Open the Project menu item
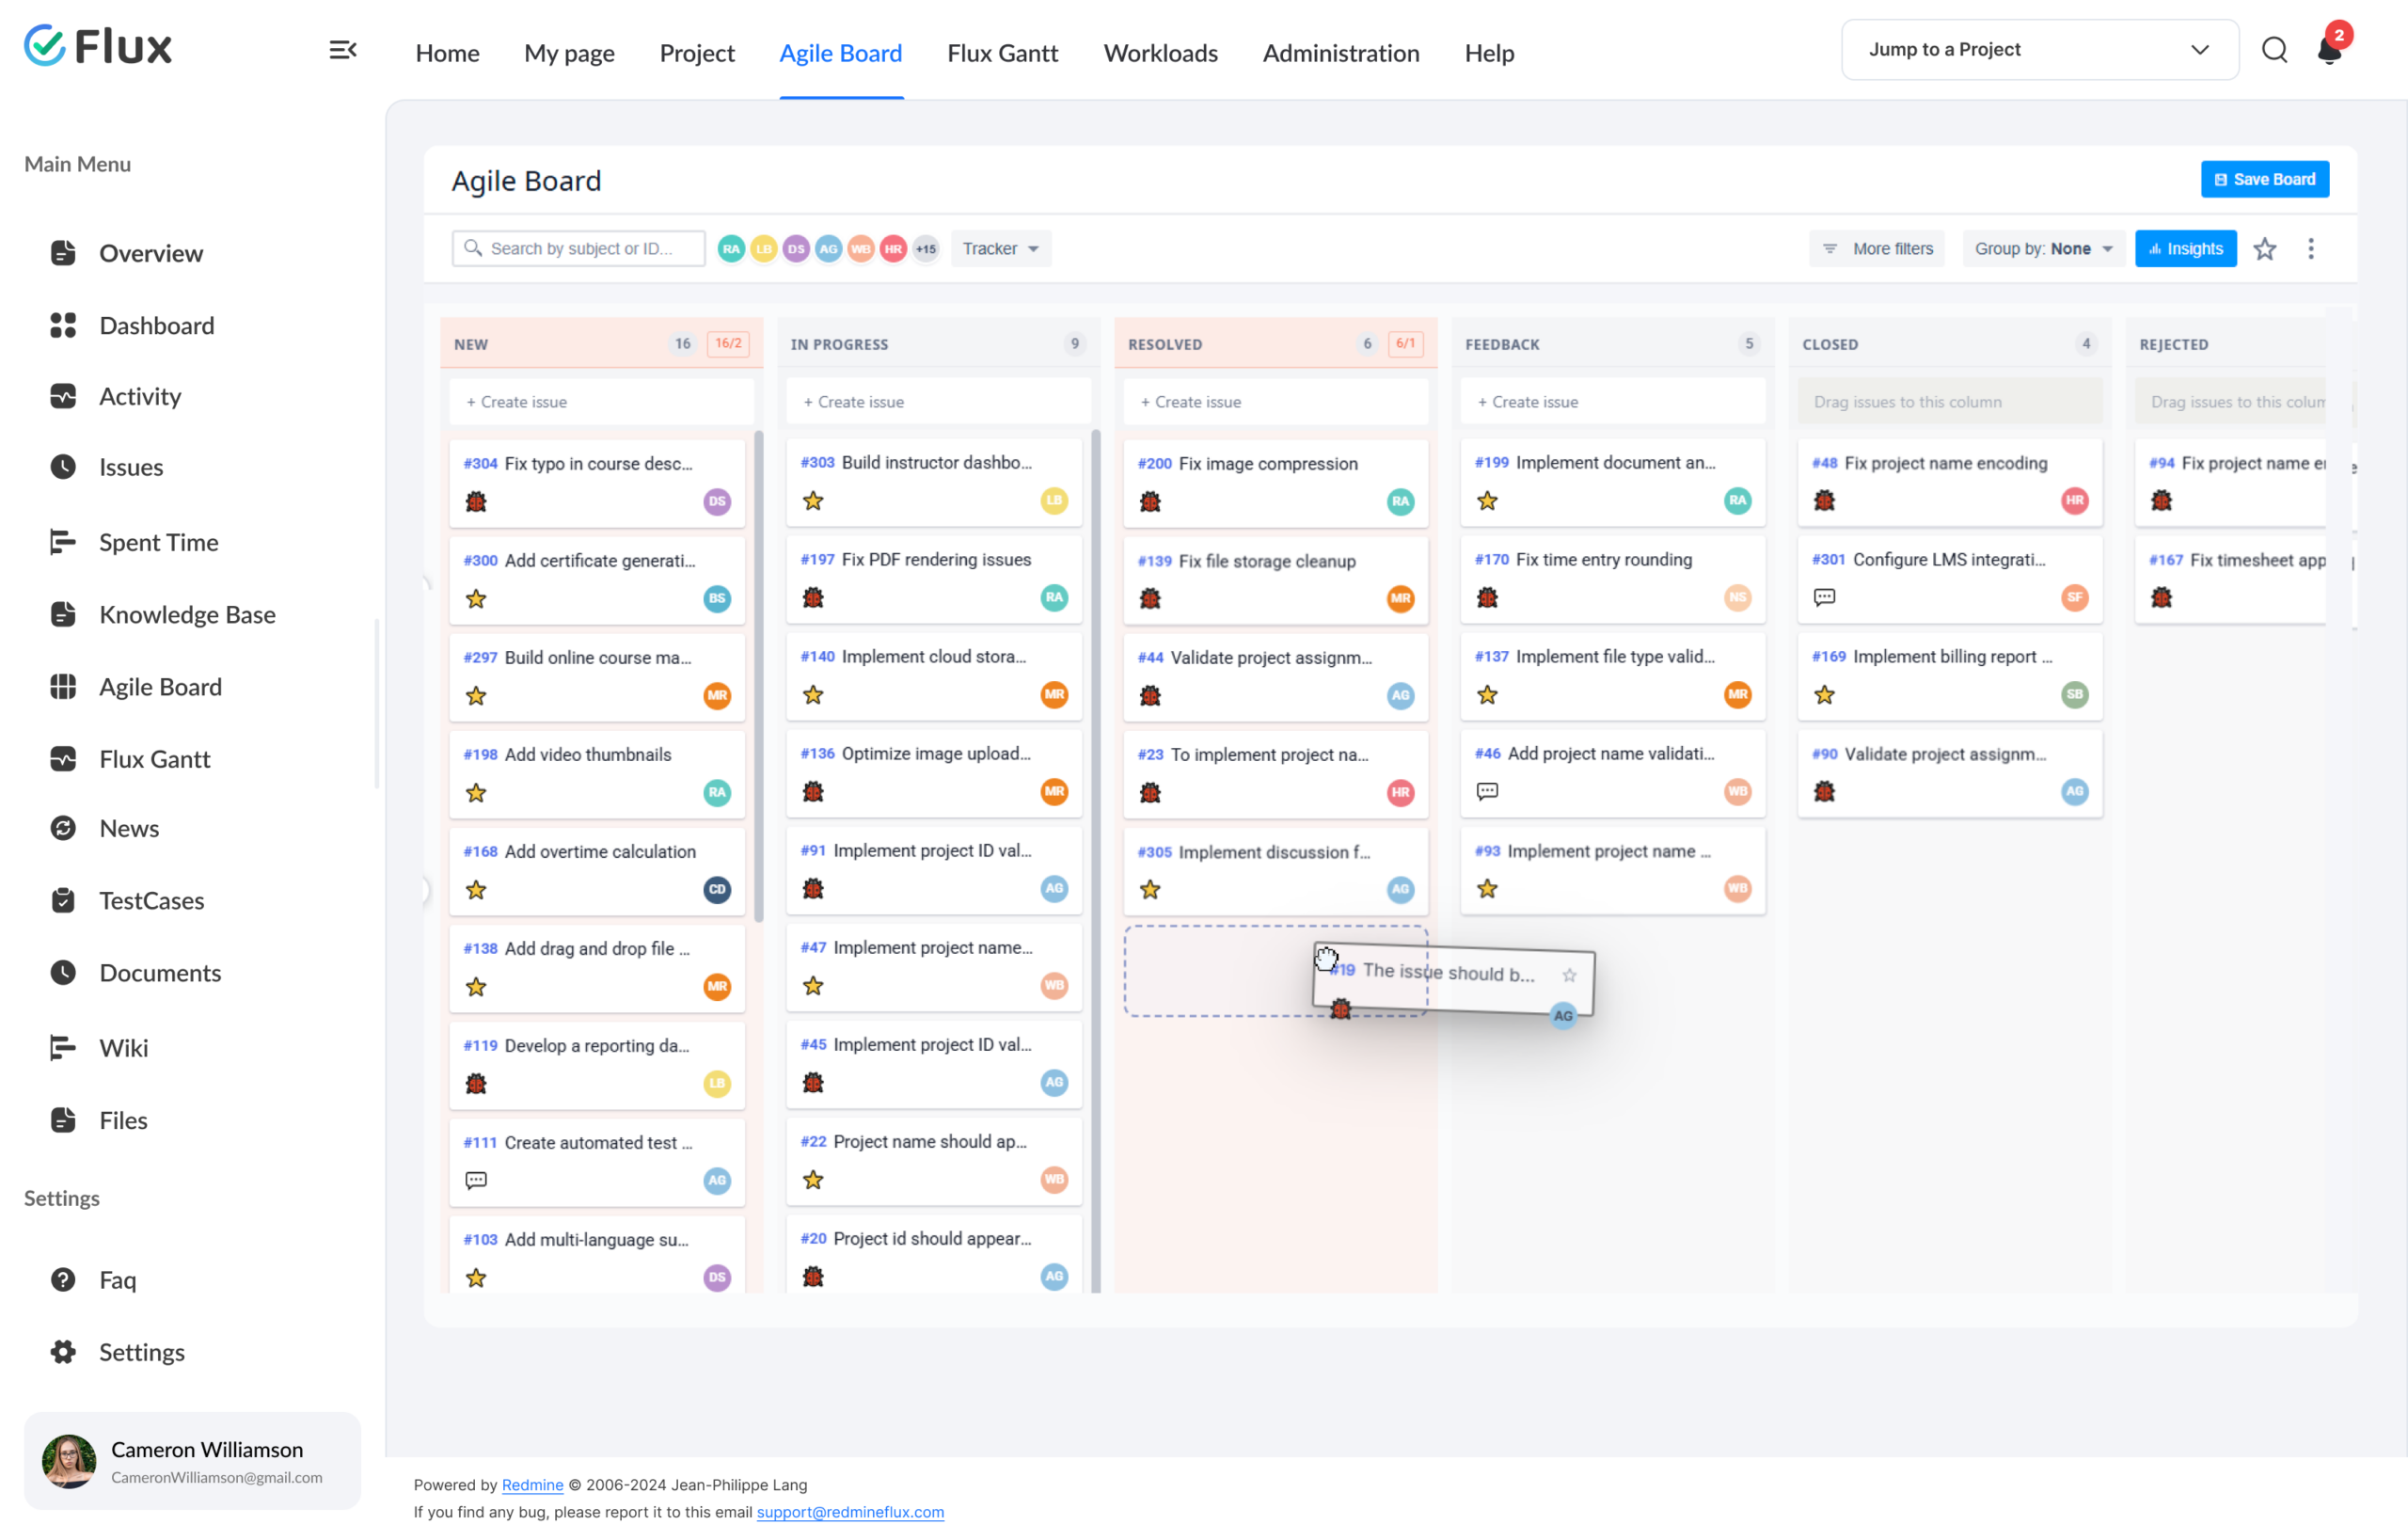This screenshot has height=1540, width=2408. point(697,53)
